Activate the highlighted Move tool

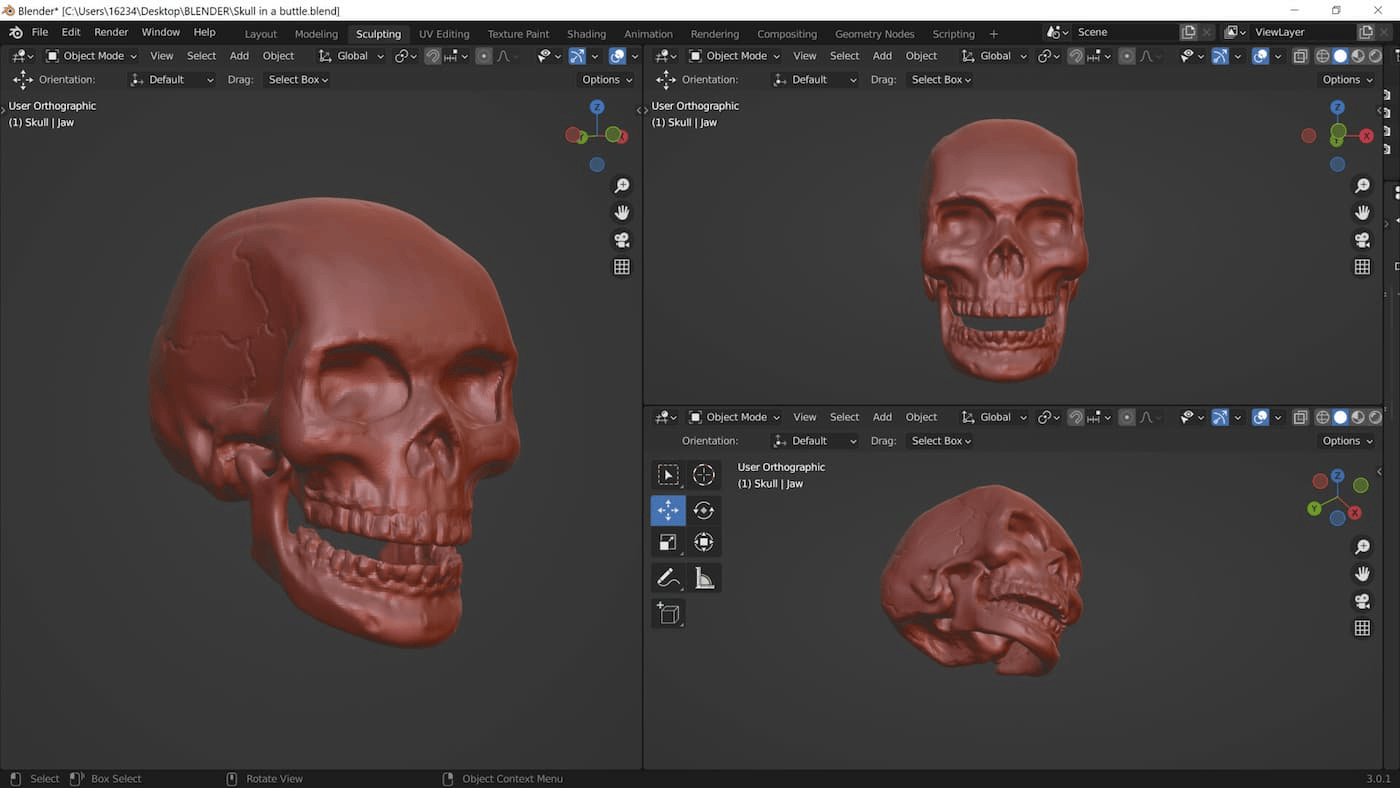tap(668, 510)
